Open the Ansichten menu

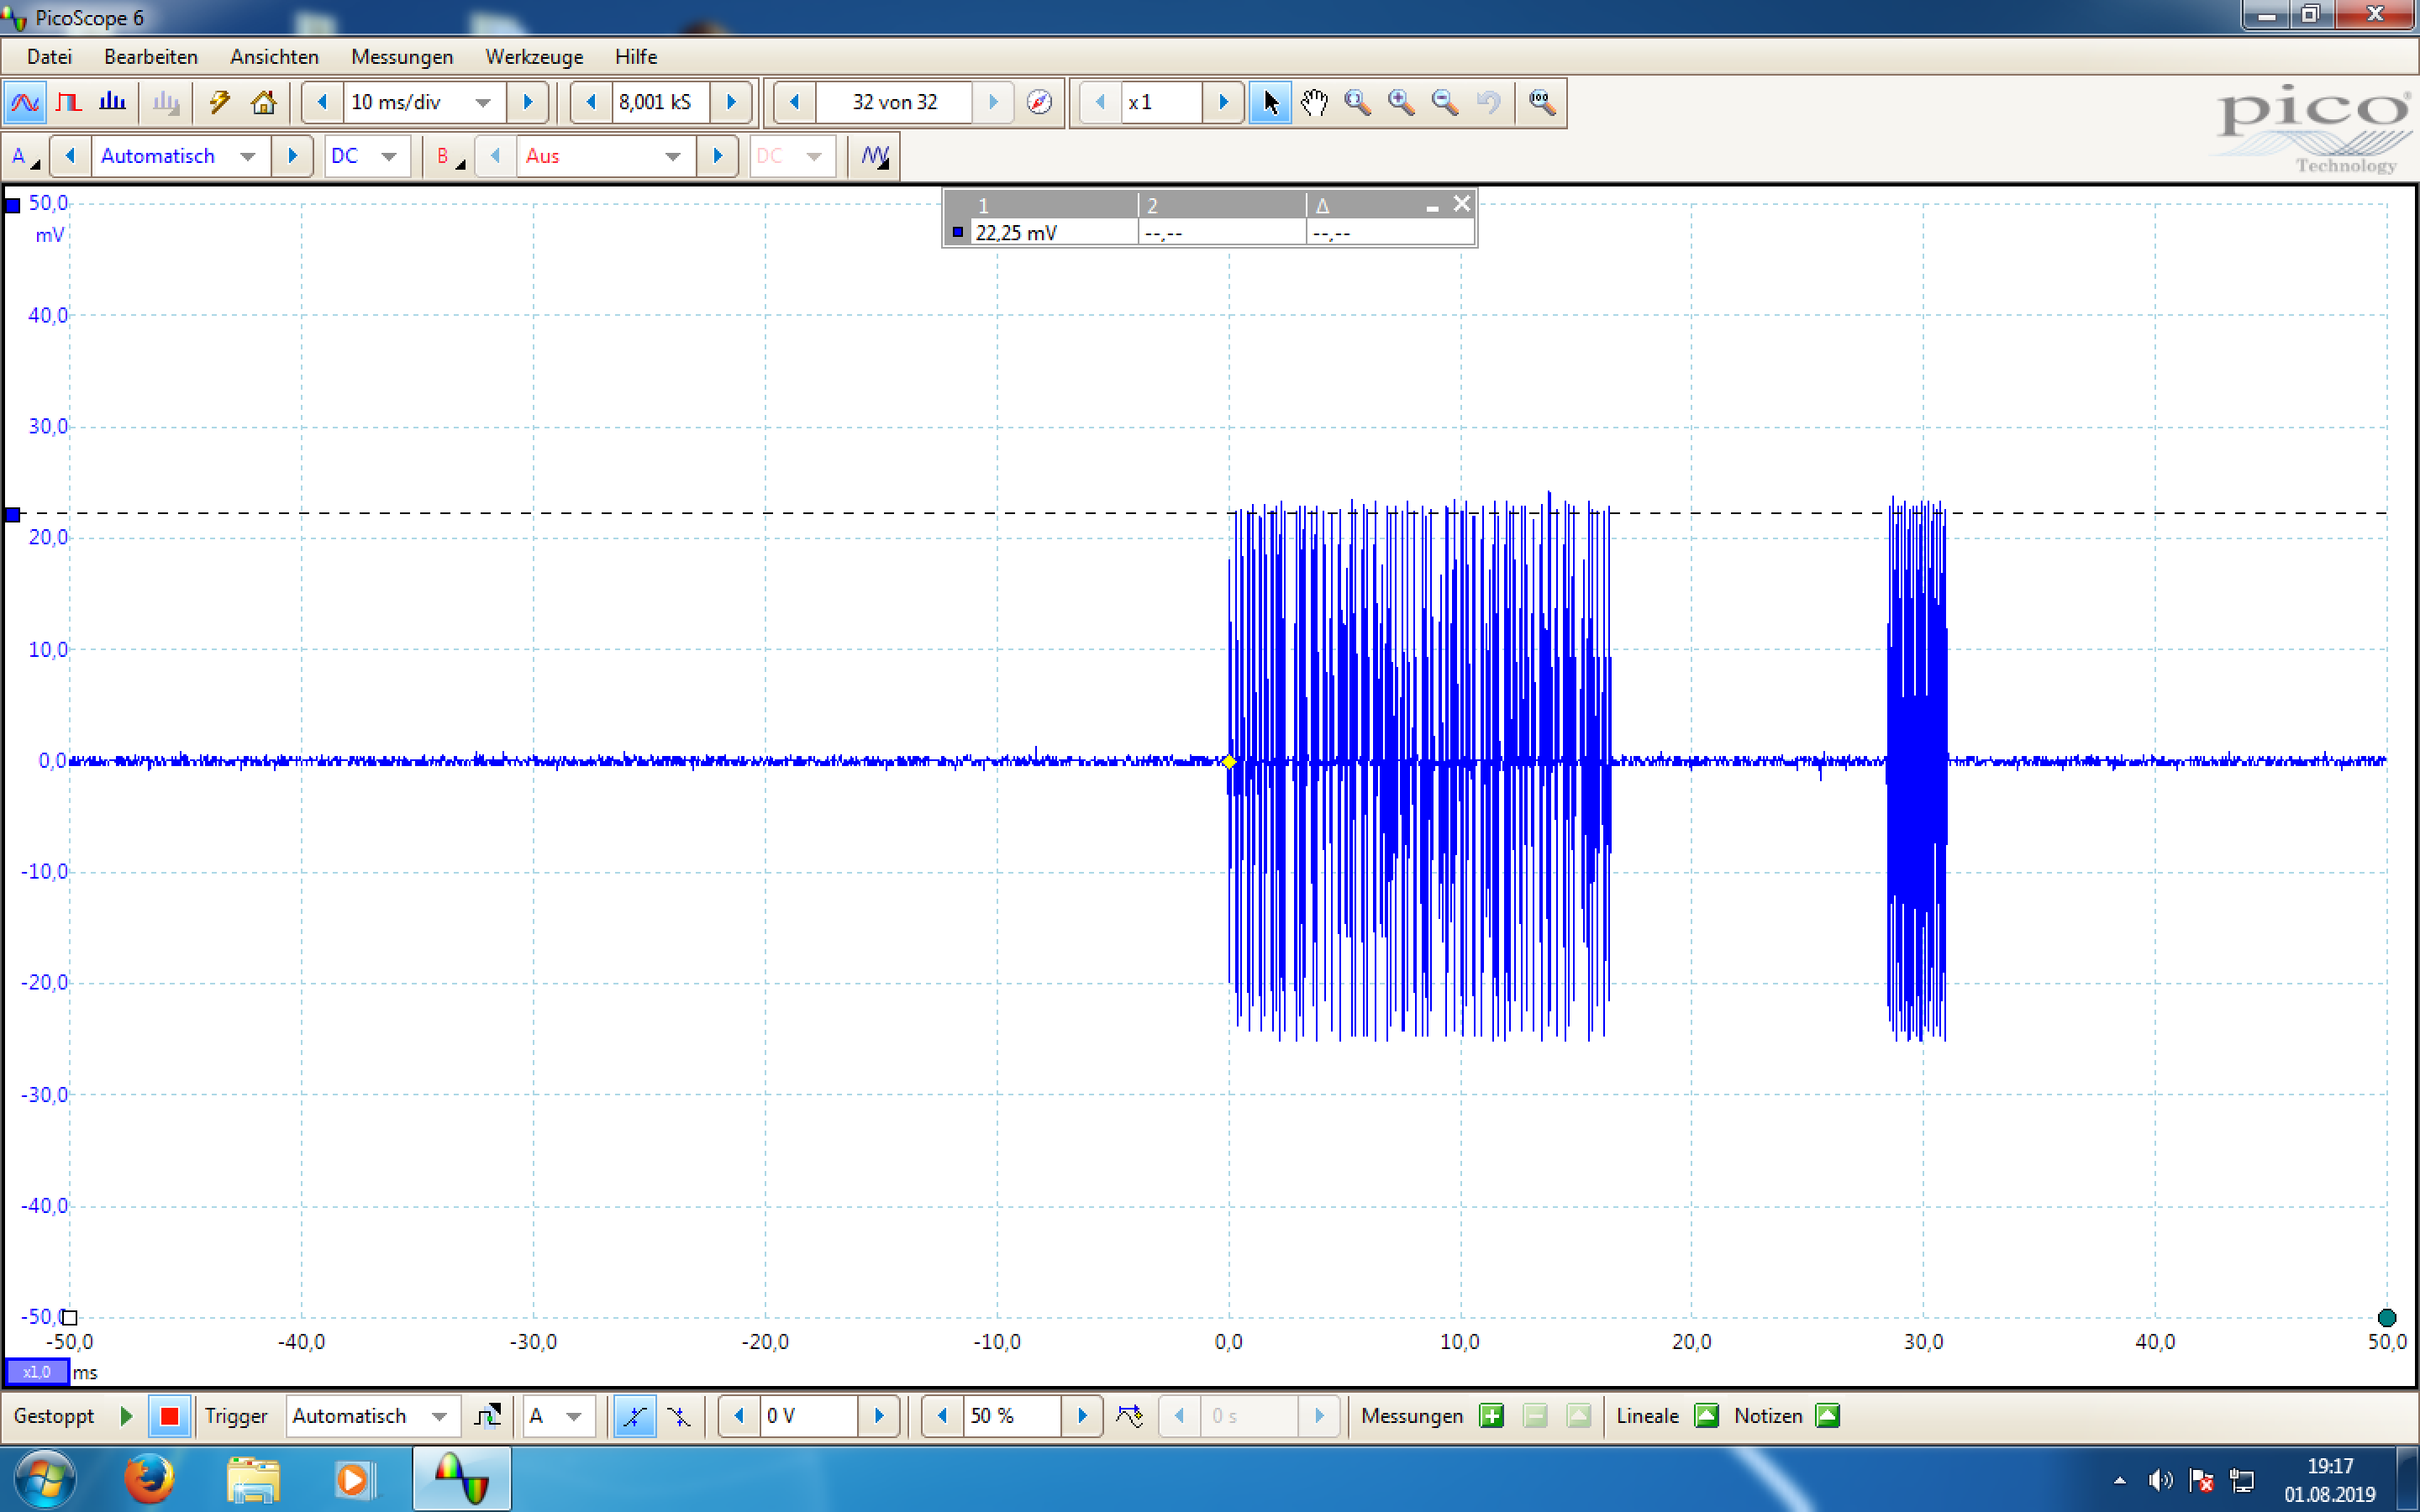[x=274, y=57]
